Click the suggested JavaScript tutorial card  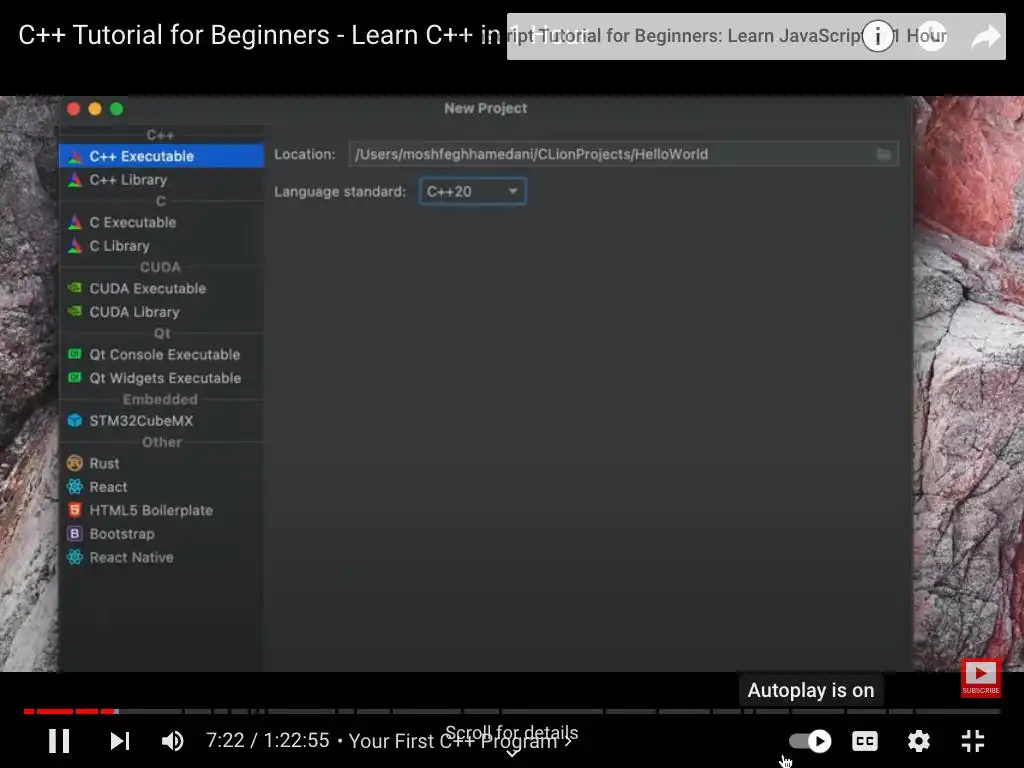(756, 37)
